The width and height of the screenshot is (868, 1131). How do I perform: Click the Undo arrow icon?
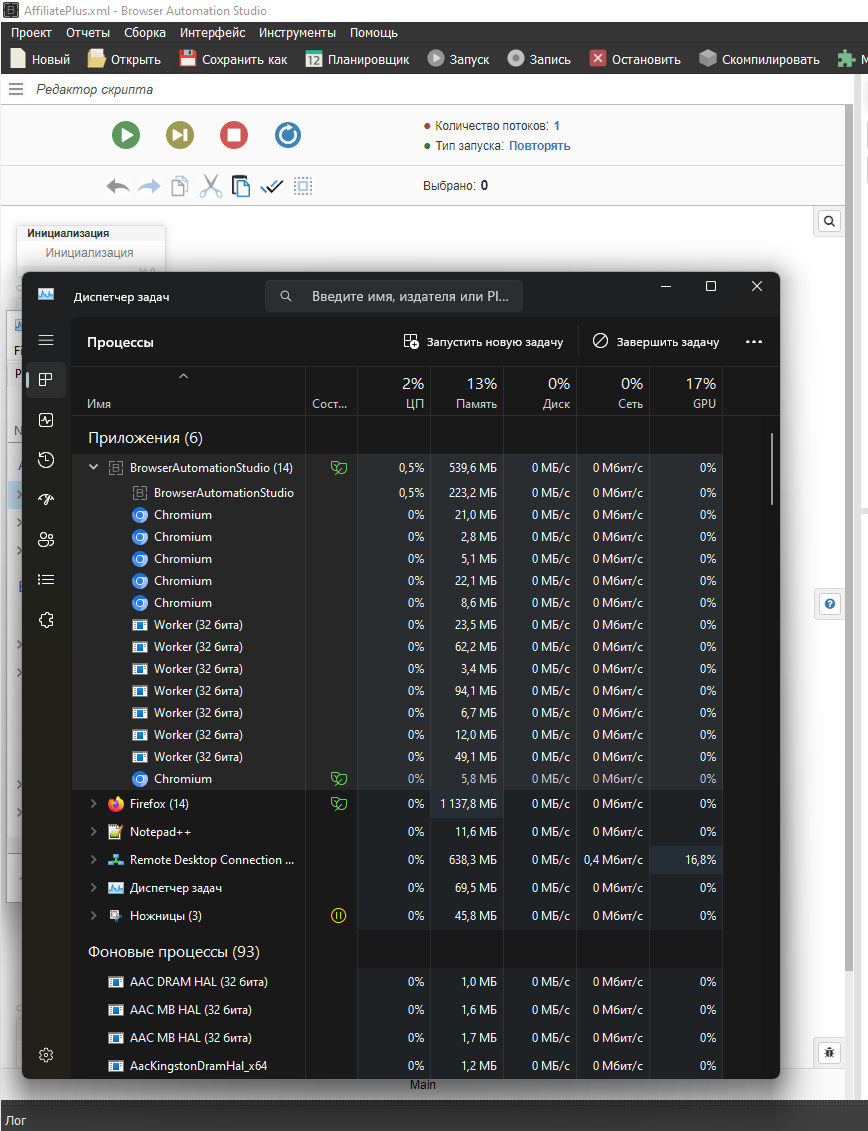(x=118, y=186)
